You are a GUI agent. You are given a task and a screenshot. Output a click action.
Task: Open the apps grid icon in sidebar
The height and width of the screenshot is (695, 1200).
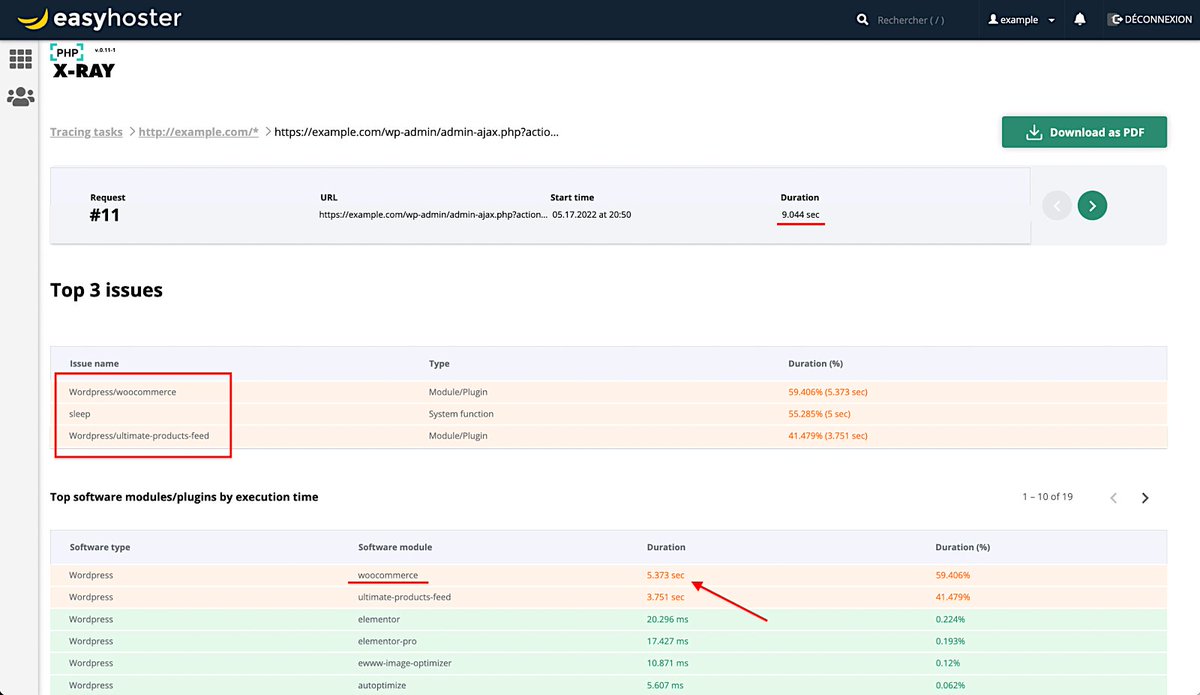pos(20,60)
